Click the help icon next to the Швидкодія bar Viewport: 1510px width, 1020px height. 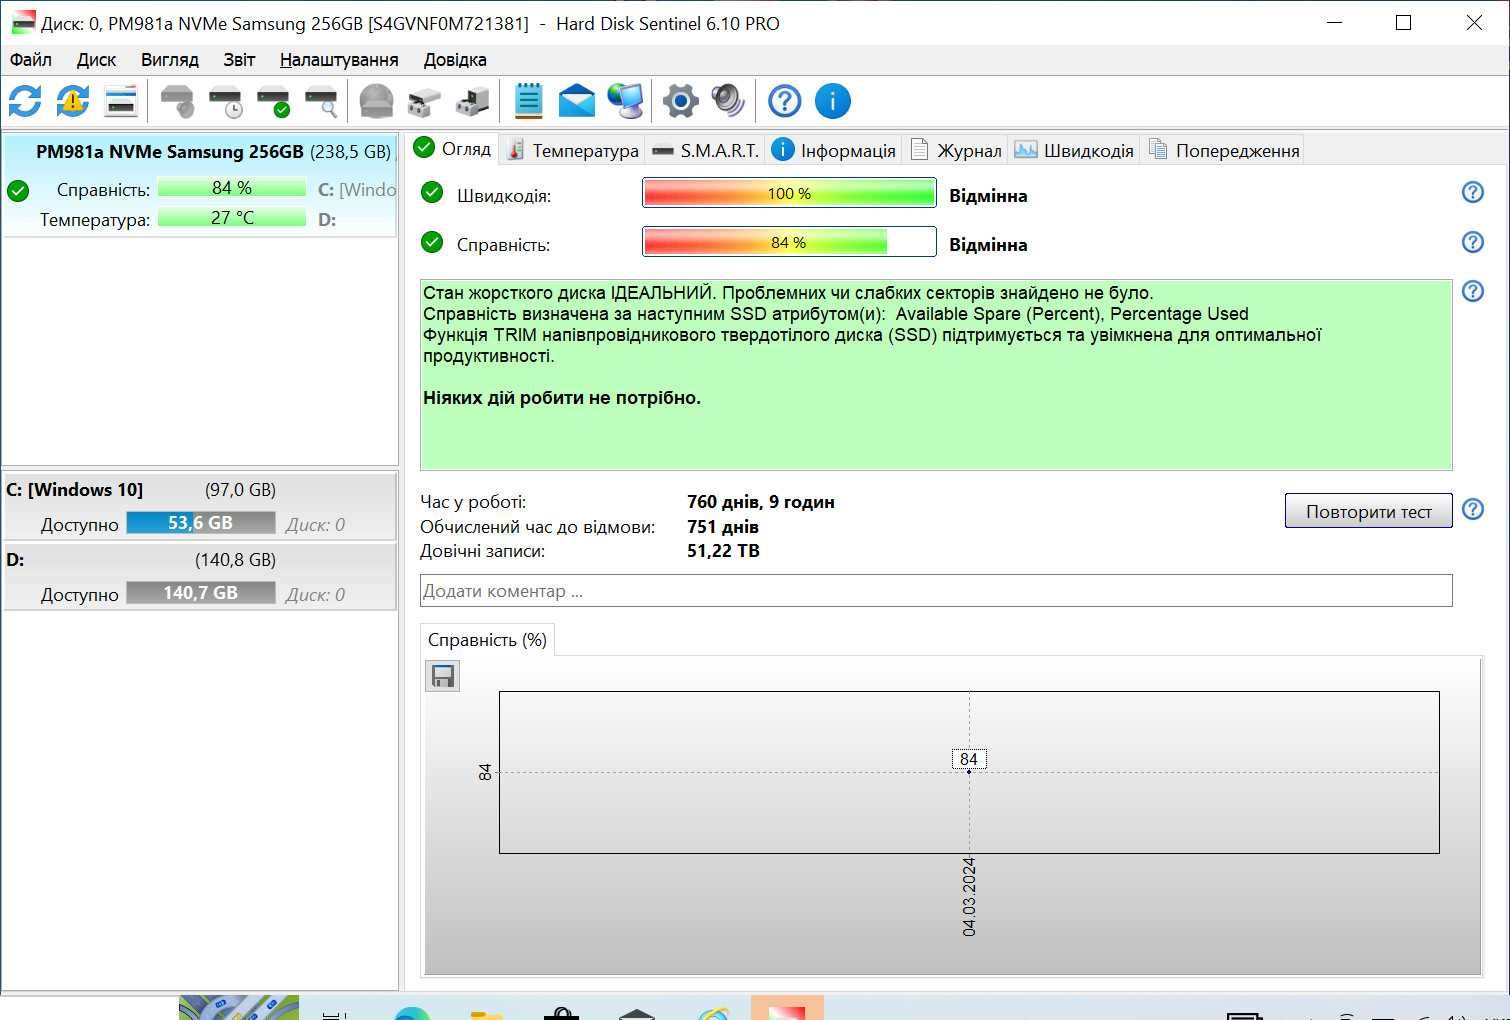click(1472, 192)
